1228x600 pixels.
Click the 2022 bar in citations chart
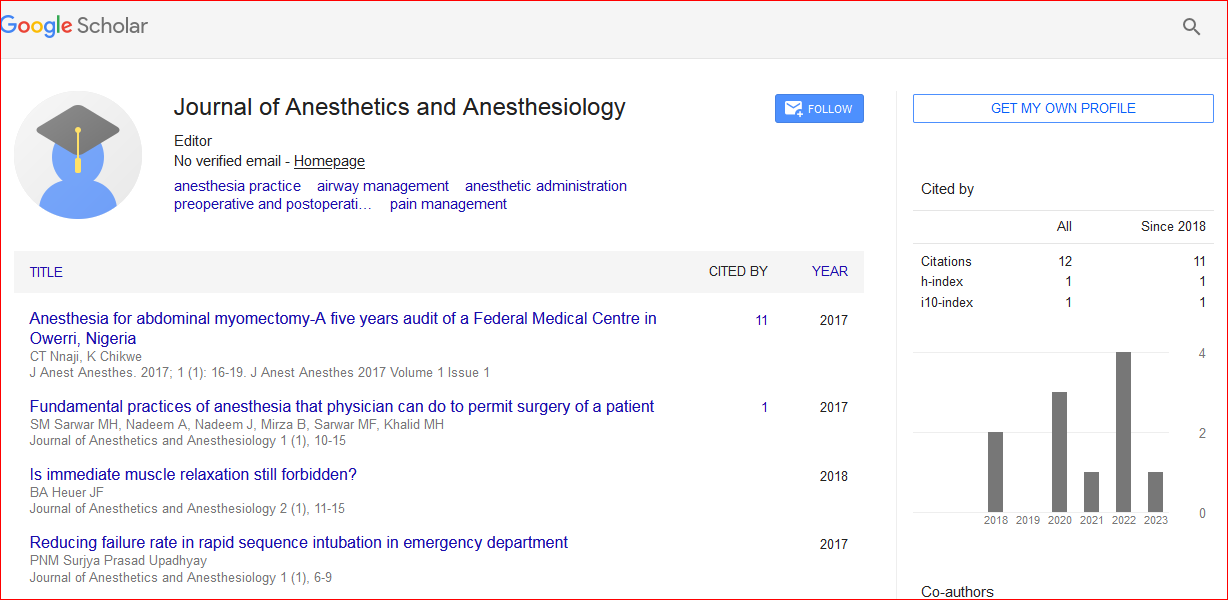(x=1123, y=431)
